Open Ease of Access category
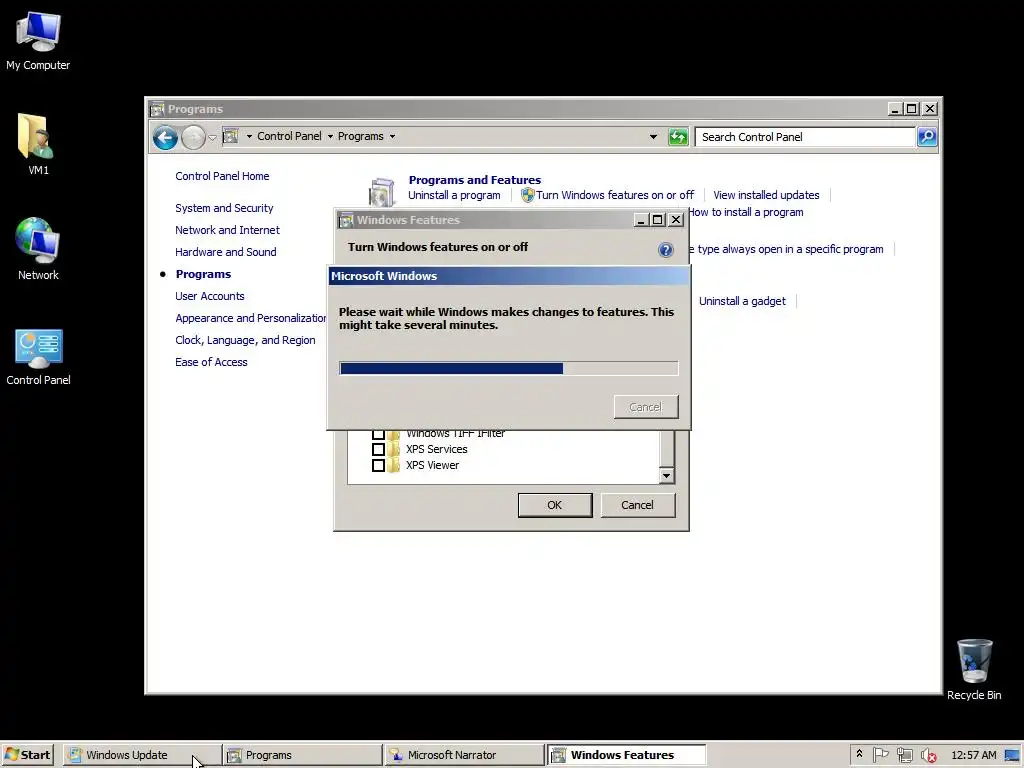Screen dimensions: 1024x768 (x=211, y=362)
